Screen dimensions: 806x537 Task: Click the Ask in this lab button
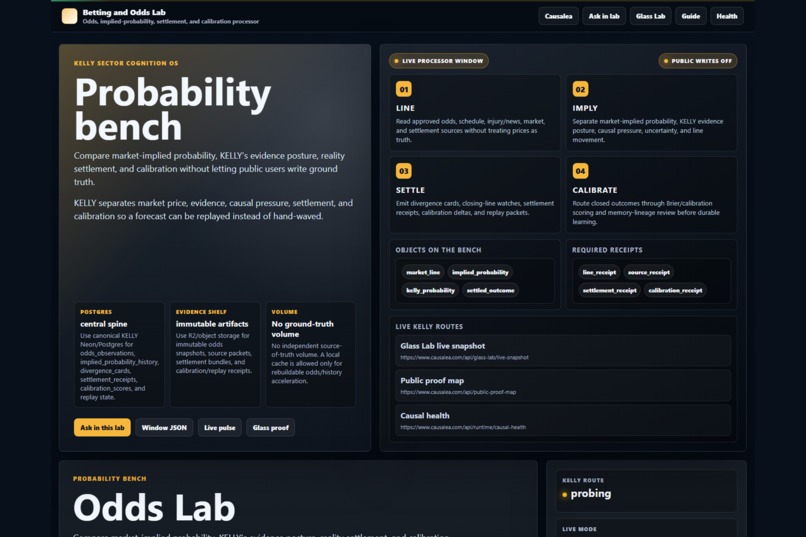102,428
